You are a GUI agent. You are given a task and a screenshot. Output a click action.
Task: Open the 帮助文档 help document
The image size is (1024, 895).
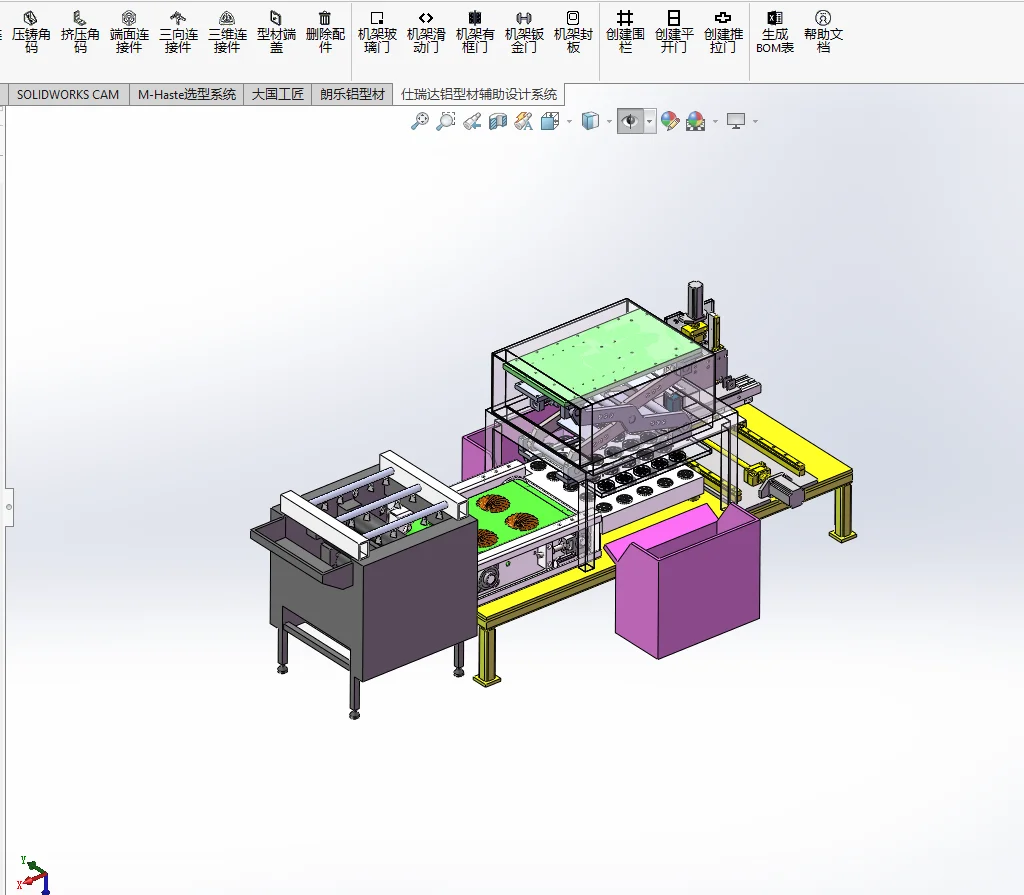pyautogui.click(x=823, y=31)
